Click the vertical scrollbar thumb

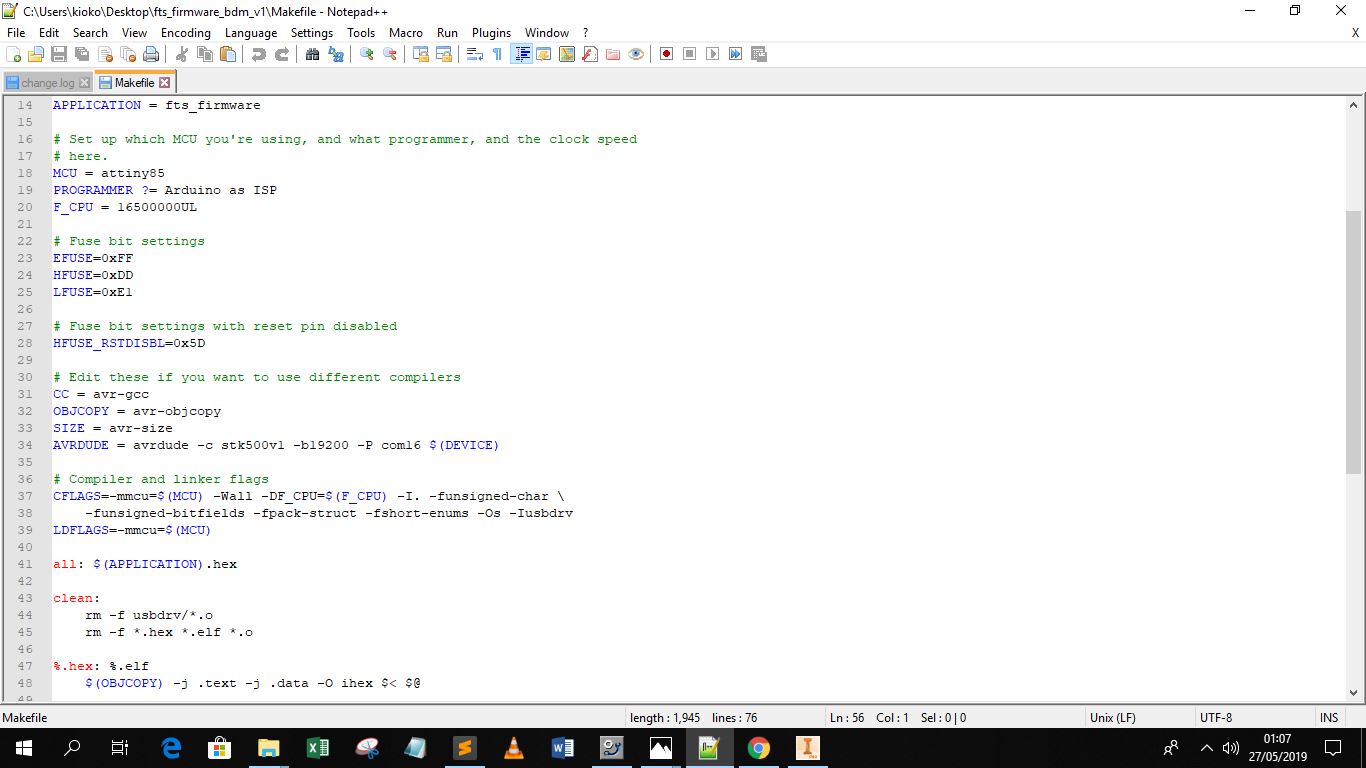click(1355, 341)
